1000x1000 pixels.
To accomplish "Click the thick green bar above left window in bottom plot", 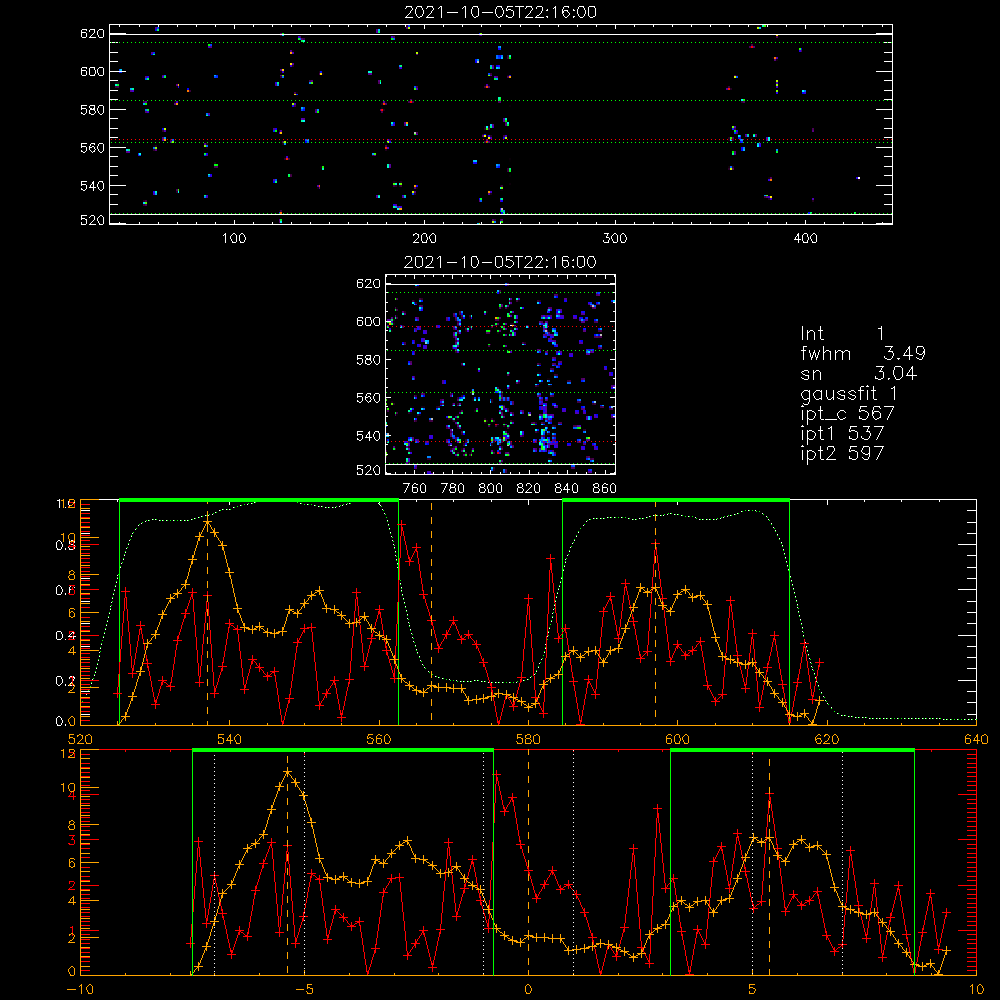I will [x=343, y=750].
